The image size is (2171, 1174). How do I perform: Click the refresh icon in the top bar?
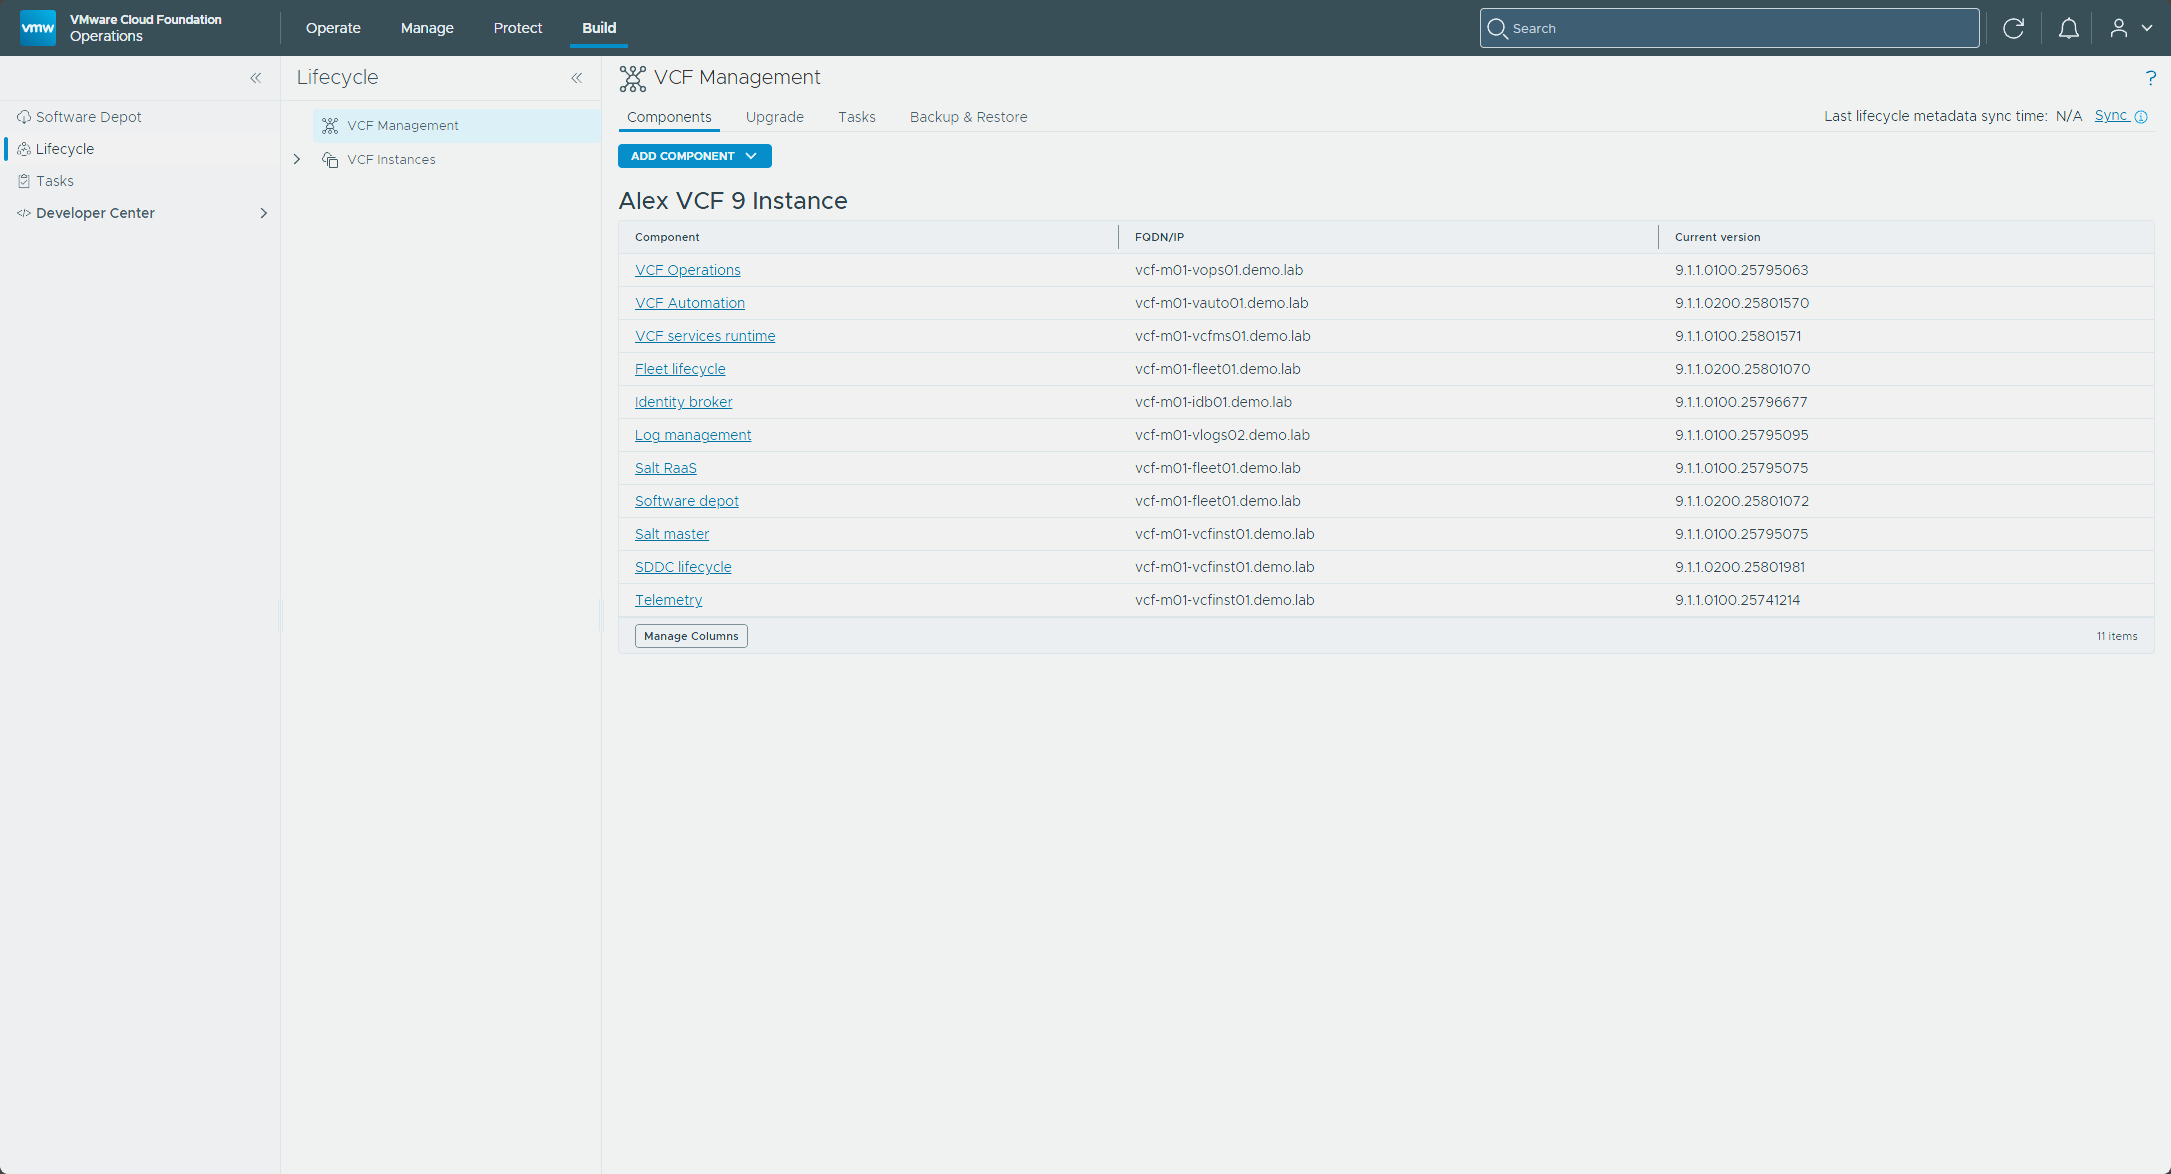pyautogui.click(x=2013, y=28)
